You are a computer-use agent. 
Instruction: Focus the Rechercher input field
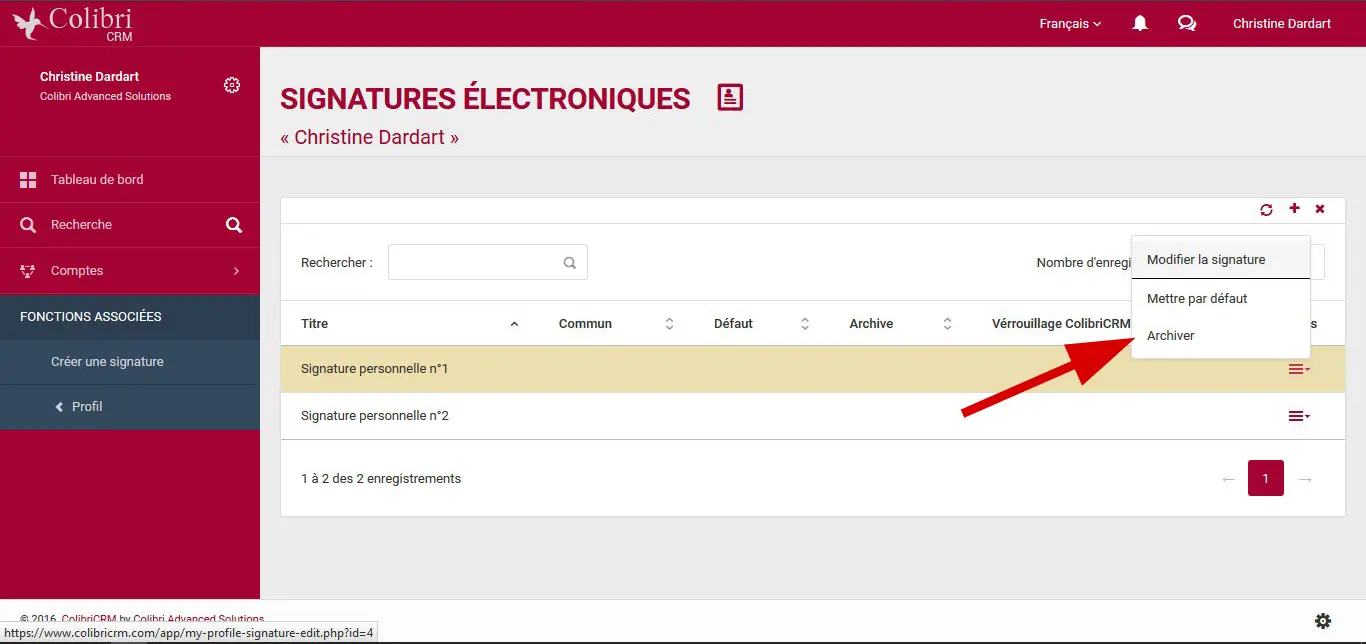coord(487,262)
